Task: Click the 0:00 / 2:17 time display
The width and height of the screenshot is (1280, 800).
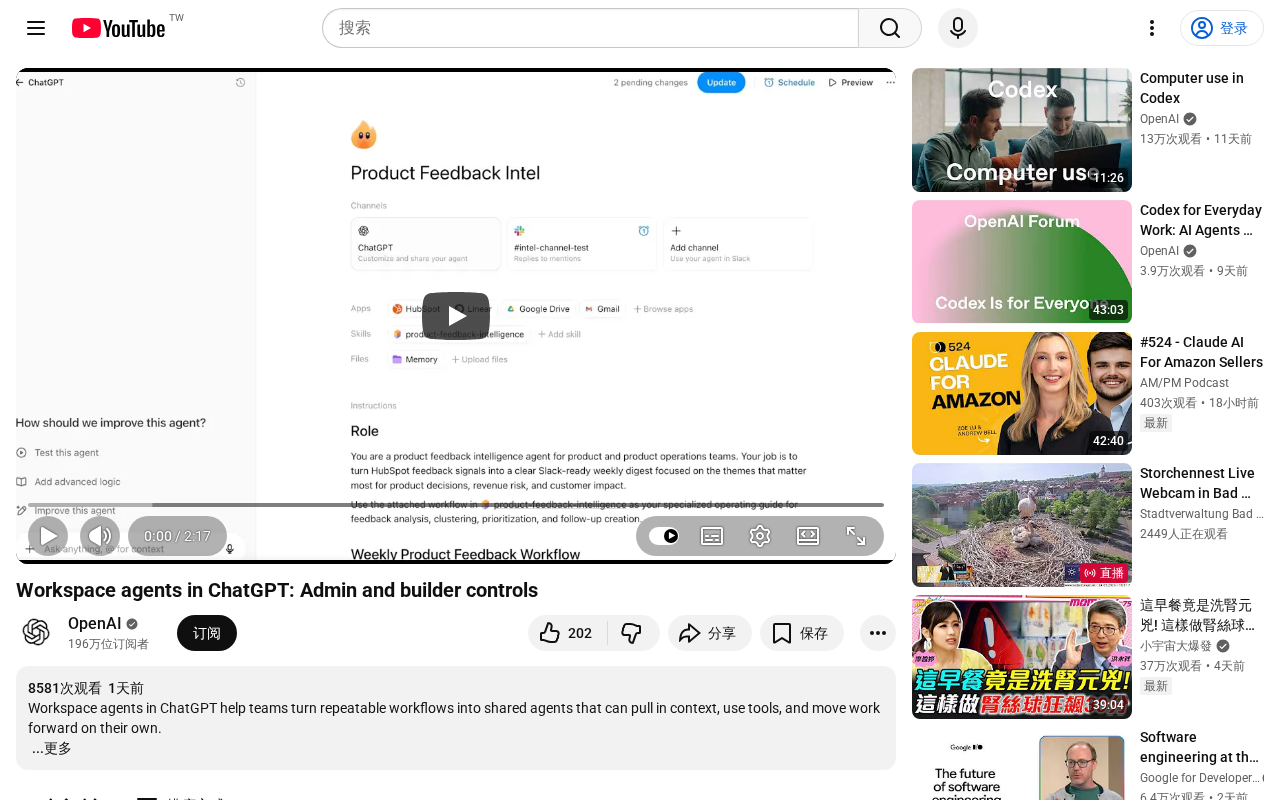Action: 177,536
